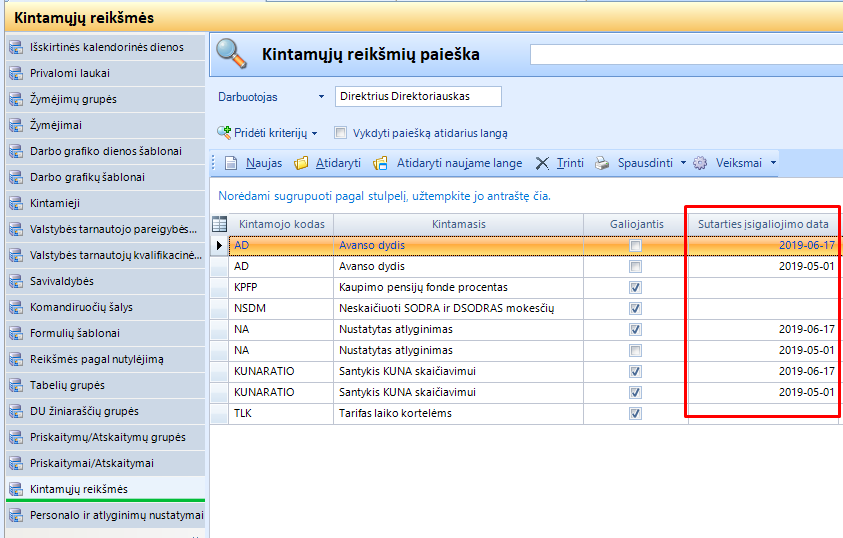Image resolution: width=843 pixels, height=538 pixels.
Task: Click the Spausdinti printer icon
Action: click(602, 163)
